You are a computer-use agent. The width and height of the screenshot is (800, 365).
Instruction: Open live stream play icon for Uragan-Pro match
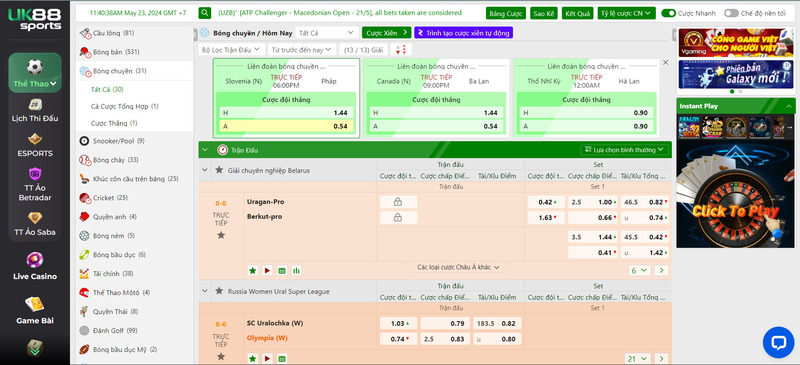[x=267, y=271]
